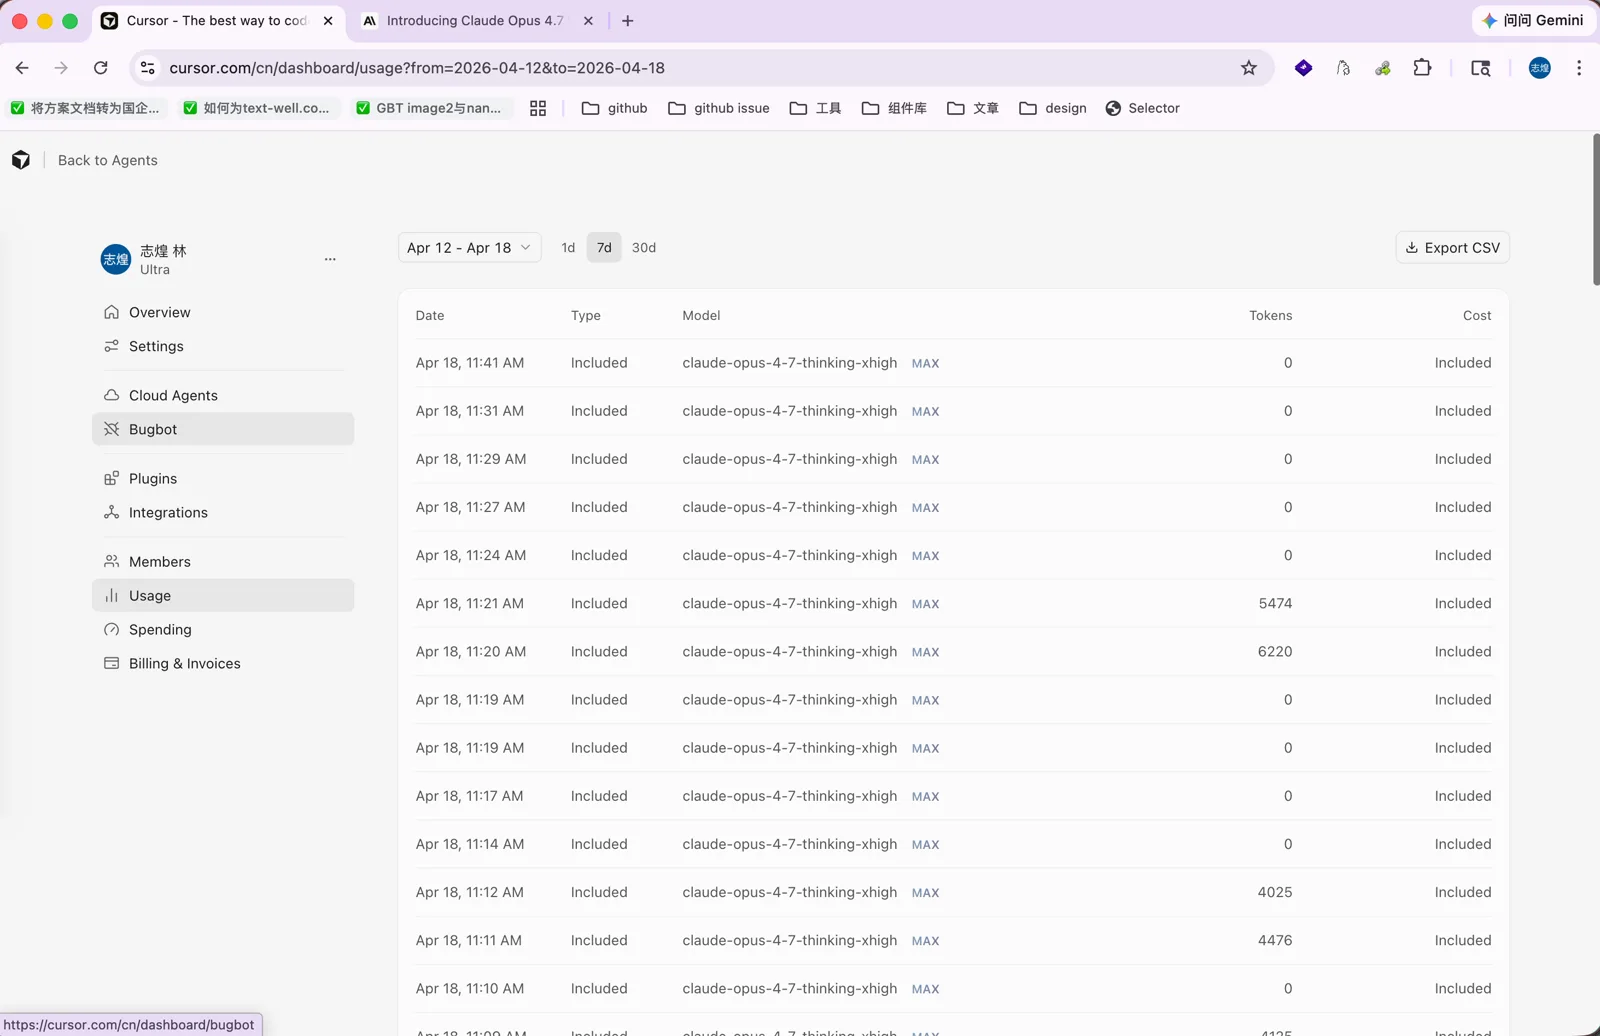Bookmark this page with the star icon
This screenshot has width=1600, height=1036.
[1249, 68]
